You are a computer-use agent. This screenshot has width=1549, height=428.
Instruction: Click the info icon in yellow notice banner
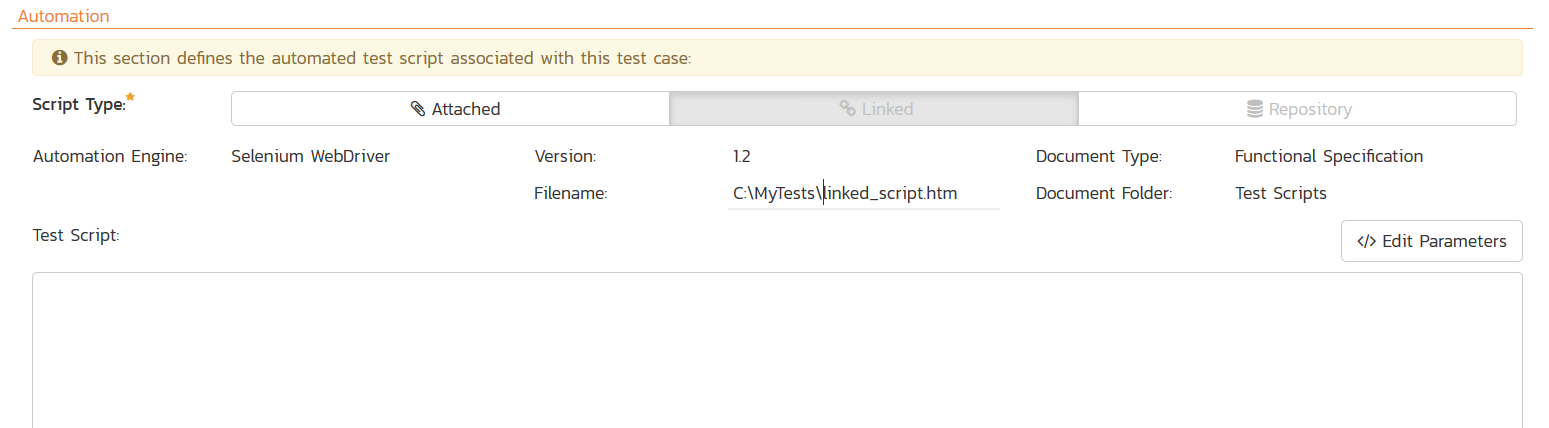click(x=59, y=58)
